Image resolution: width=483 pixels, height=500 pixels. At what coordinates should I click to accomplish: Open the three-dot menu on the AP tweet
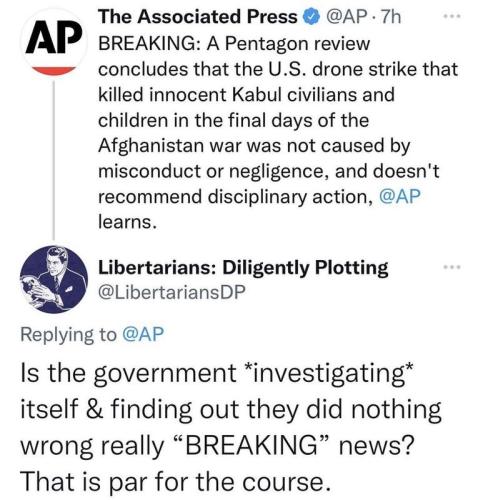click(453, 16)
